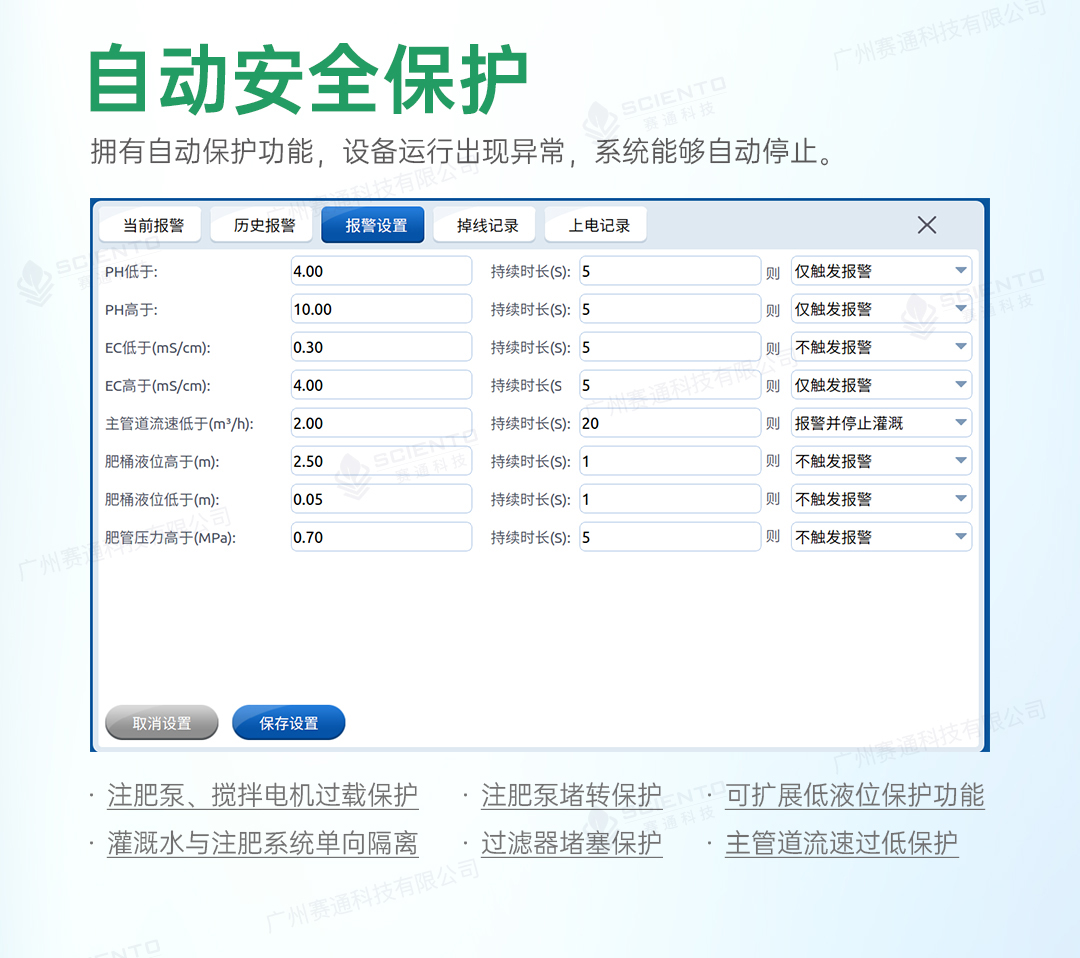Screen dimensions: 1080x958
Task: Expand the 报警并停止灌溉 dropdown
Action: pyautogui.click(x=880, y=422)
